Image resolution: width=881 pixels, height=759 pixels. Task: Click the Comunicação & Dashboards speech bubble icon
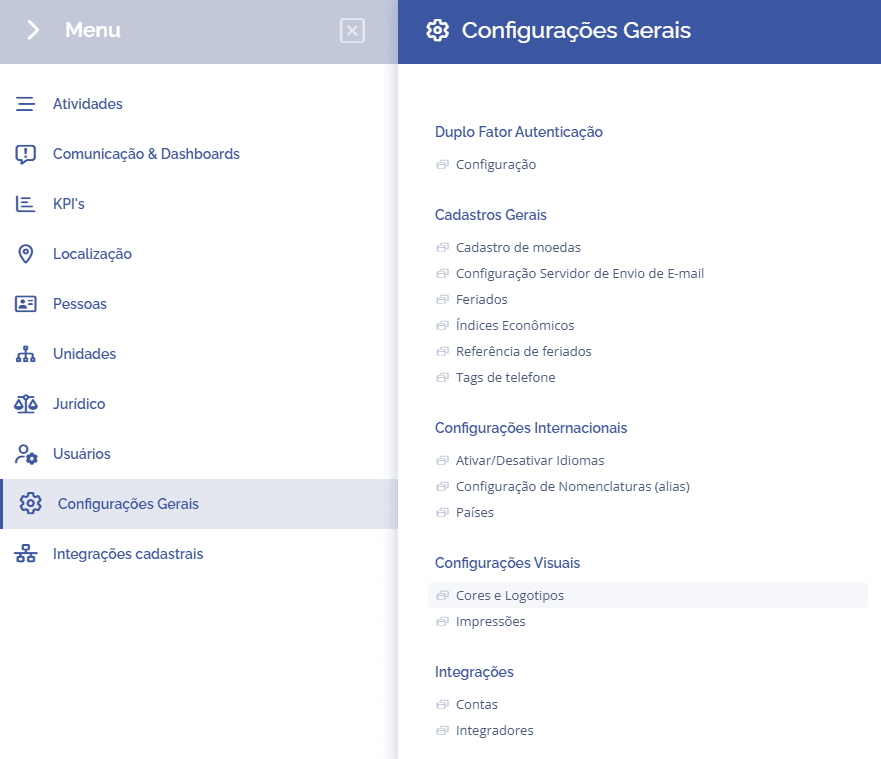(x=25, y=154)
